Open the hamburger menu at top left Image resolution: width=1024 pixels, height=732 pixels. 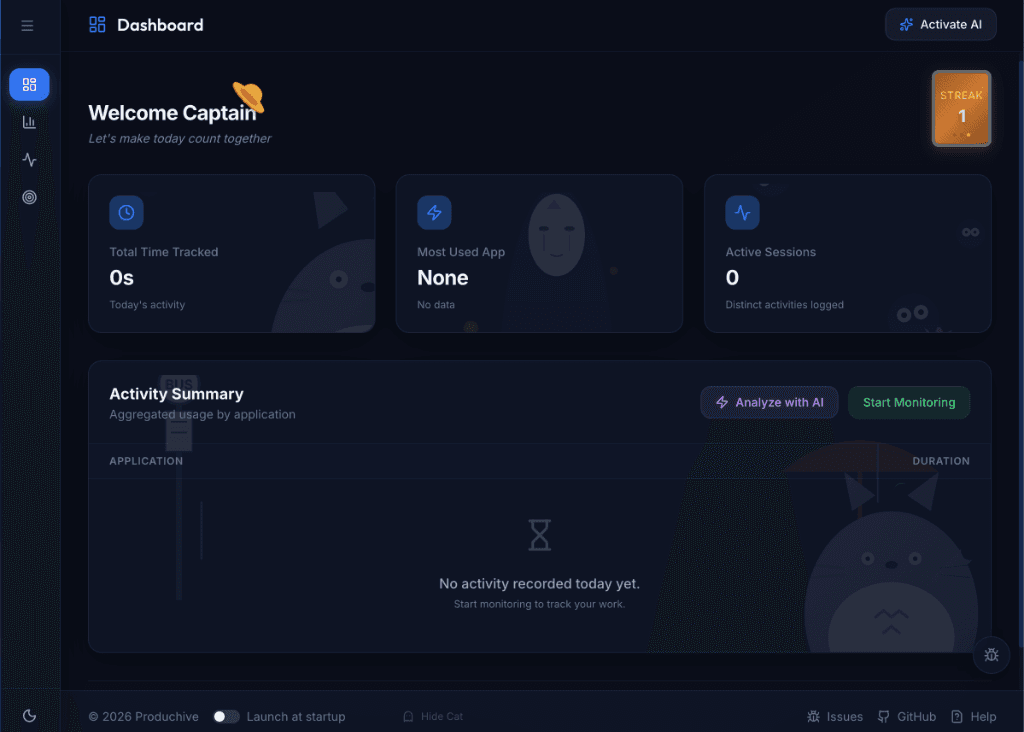pyautogui.click(x=27, y=25)
